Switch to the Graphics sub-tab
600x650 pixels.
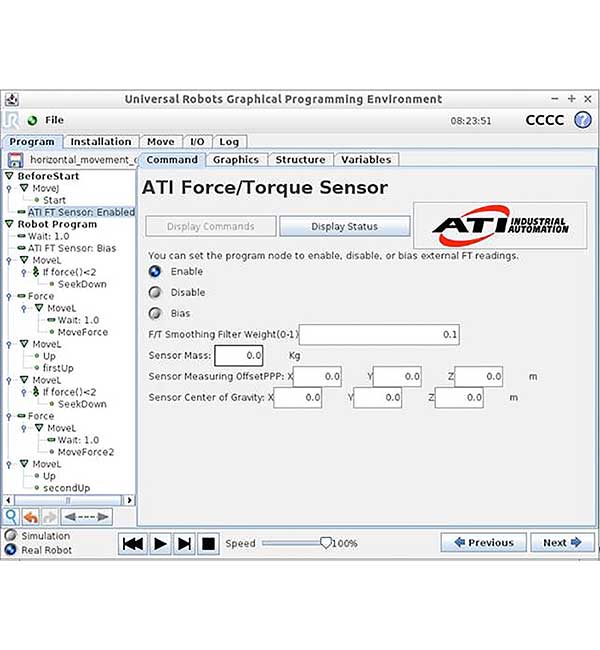[x=236, y=160]
